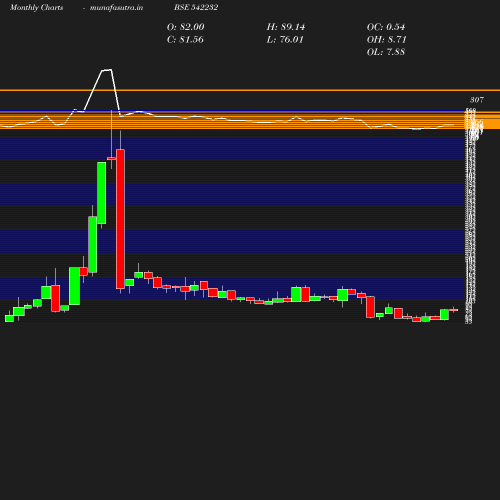Click the 'munafasutra.in' text
Screen dimensions: 500x500
pyautogui.click(x=116, y=7)
